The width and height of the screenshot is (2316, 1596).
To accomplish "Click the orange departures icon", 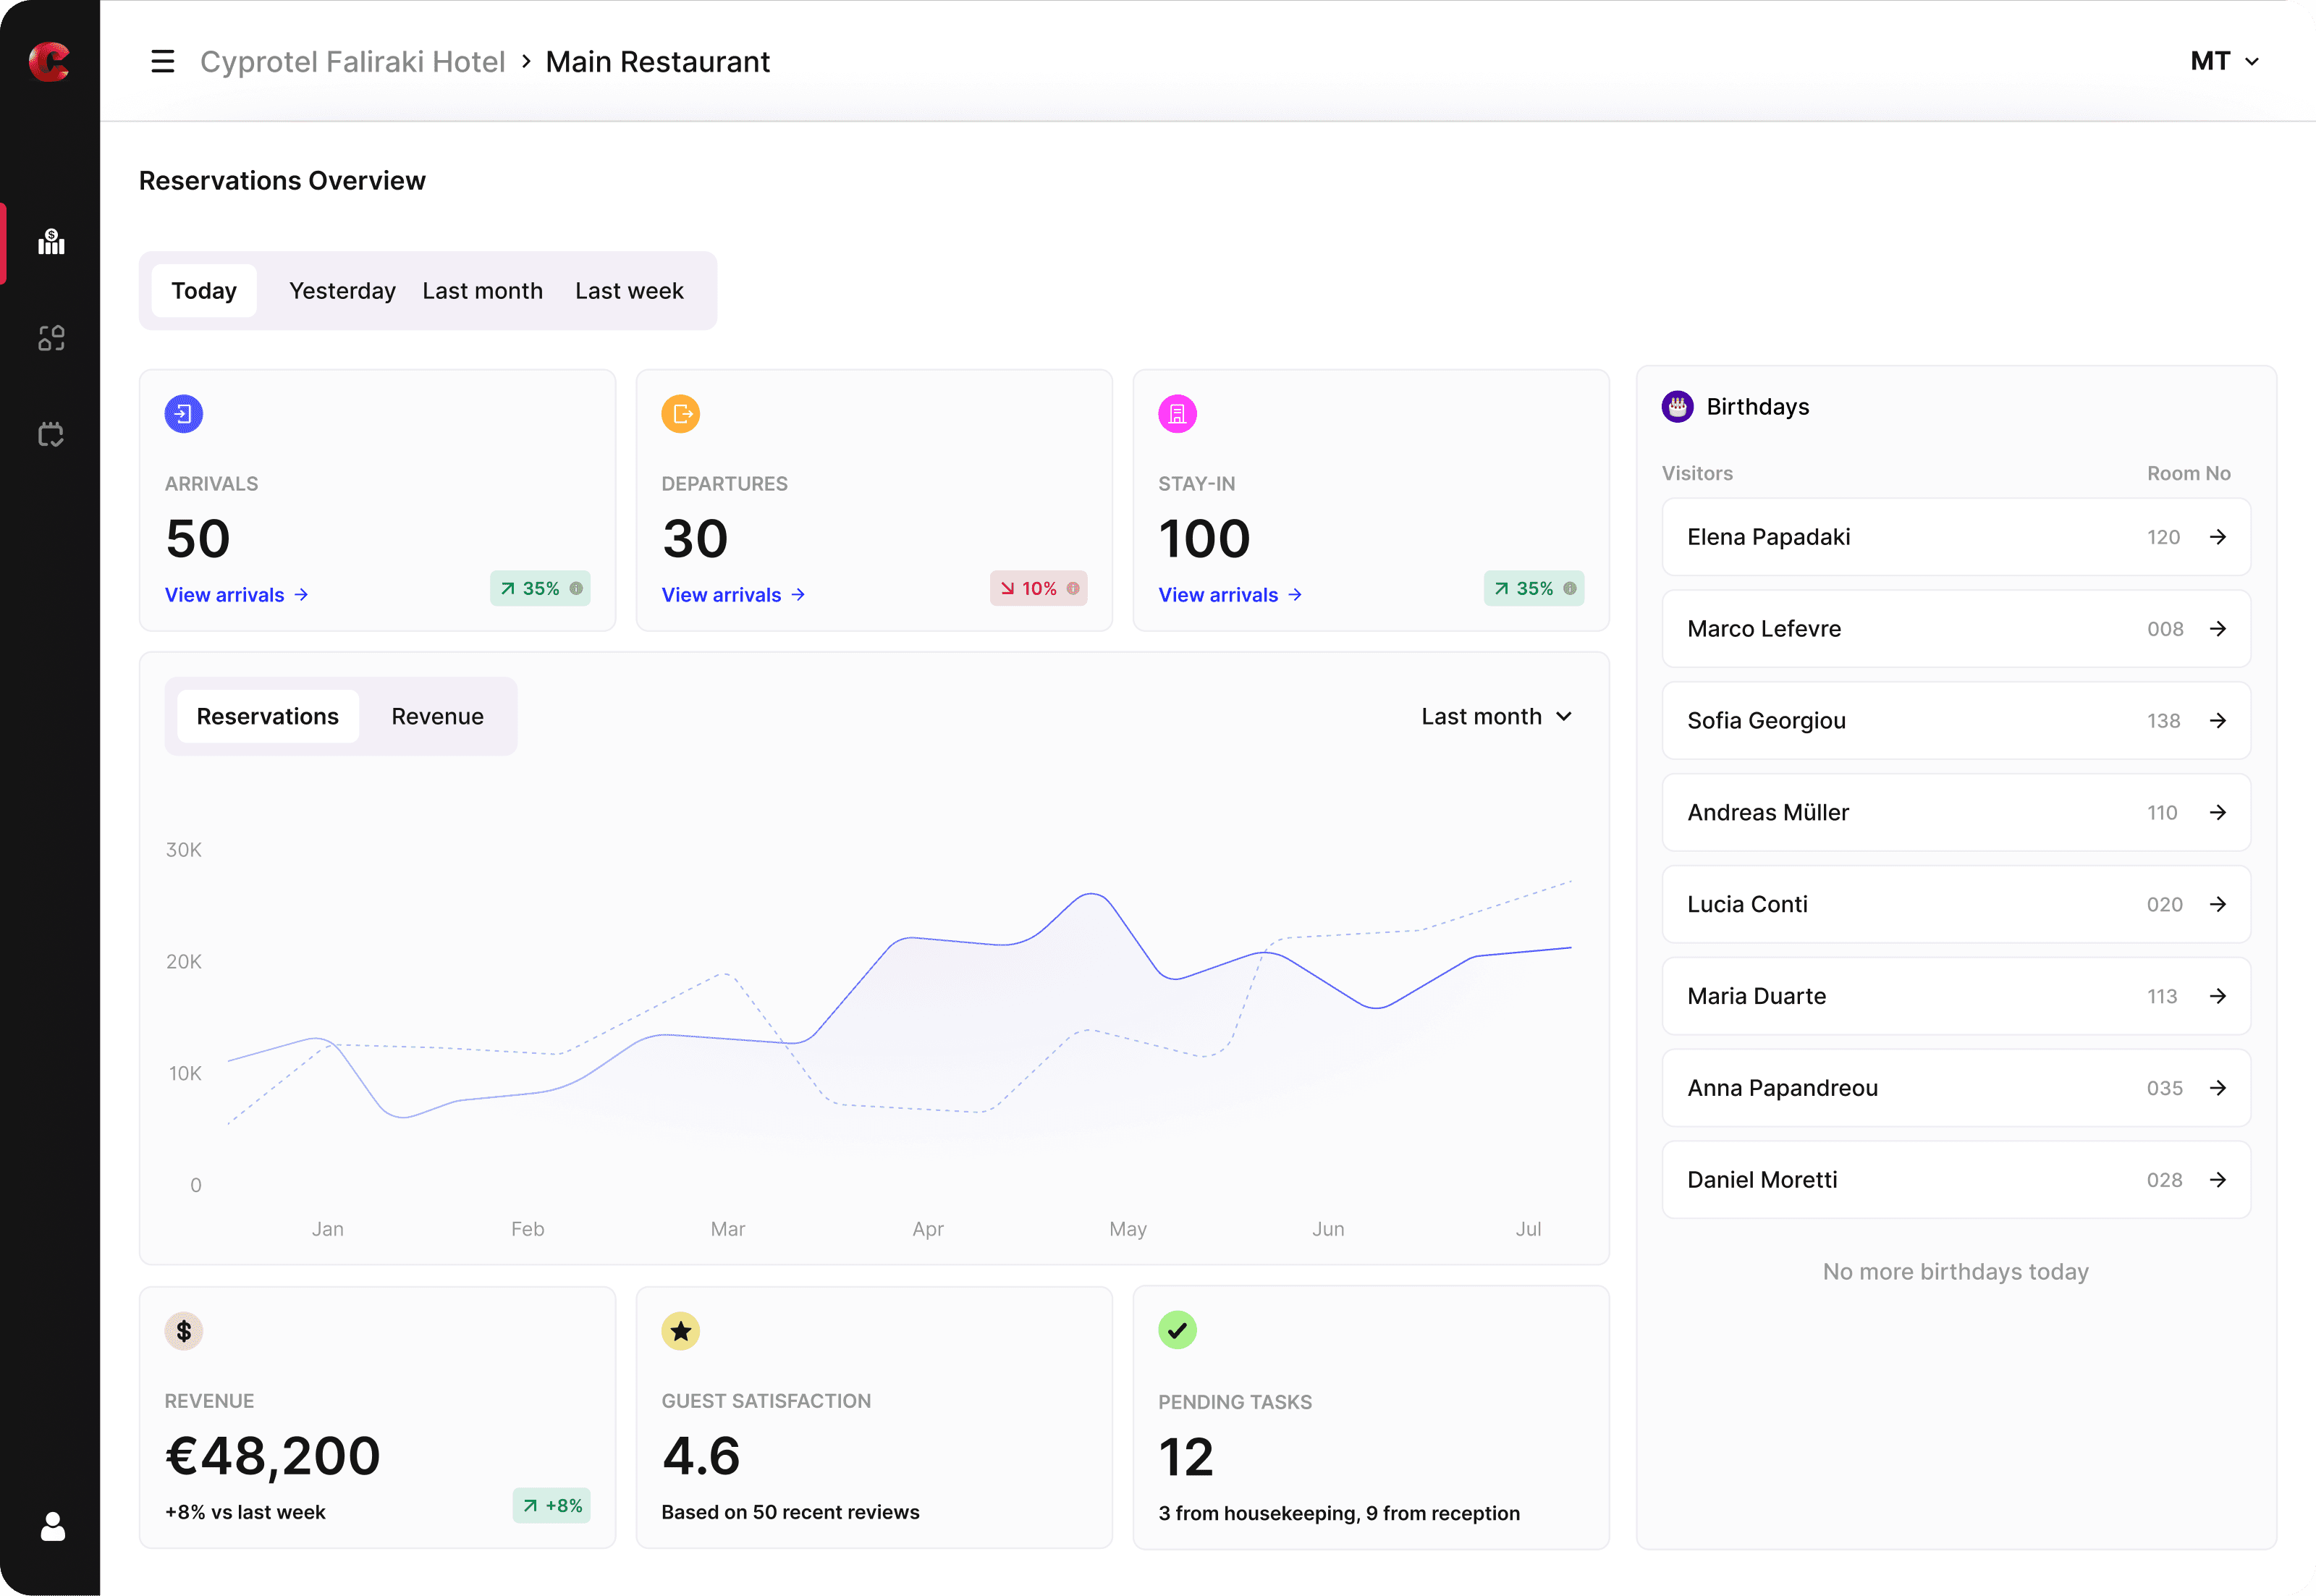I will 681,412.
